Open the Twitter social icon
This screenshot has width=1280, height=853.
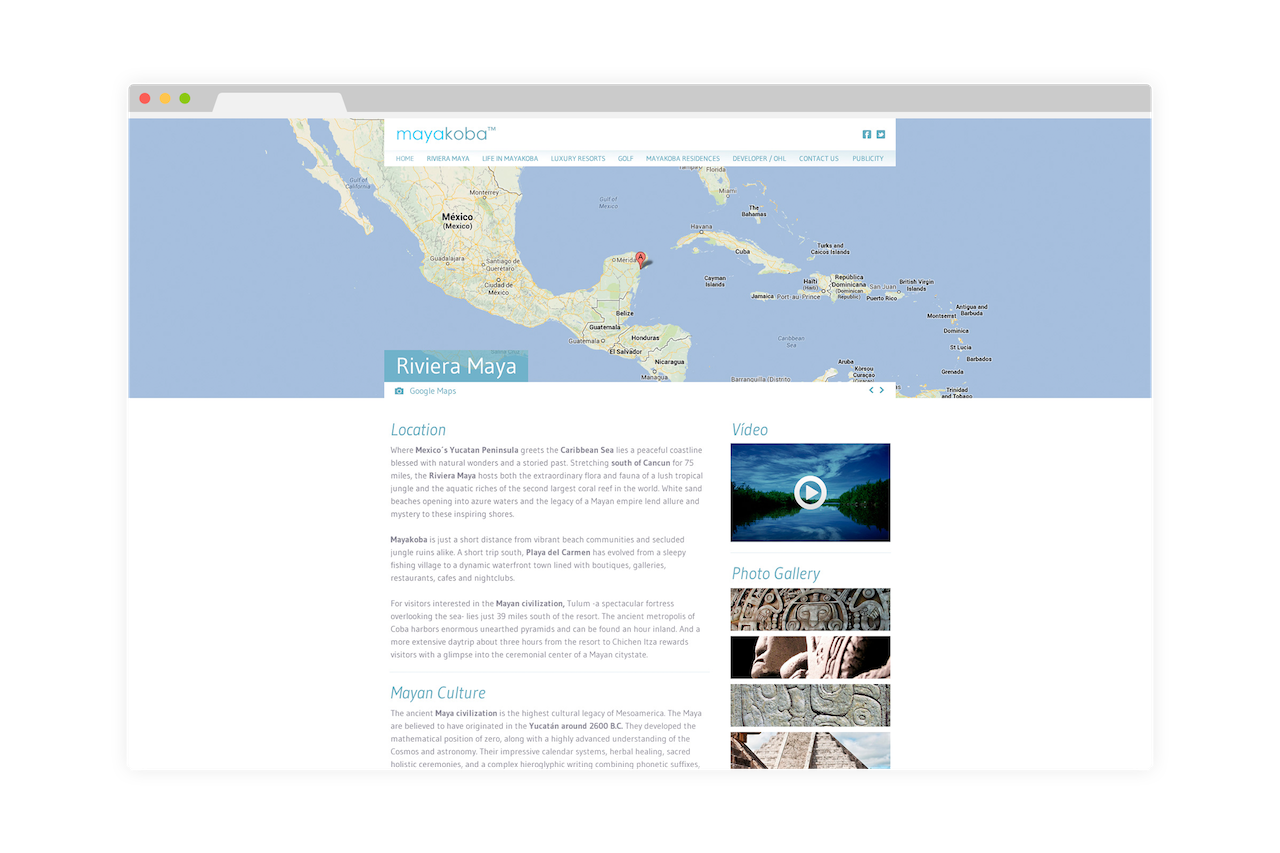pos(881,134)
